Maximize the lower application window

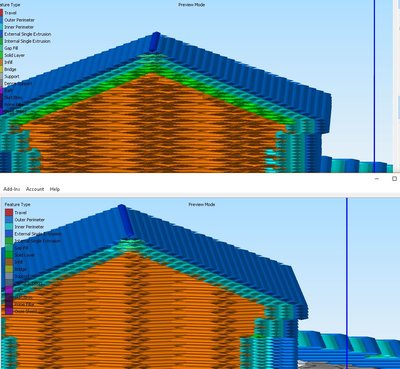(394, 179)
